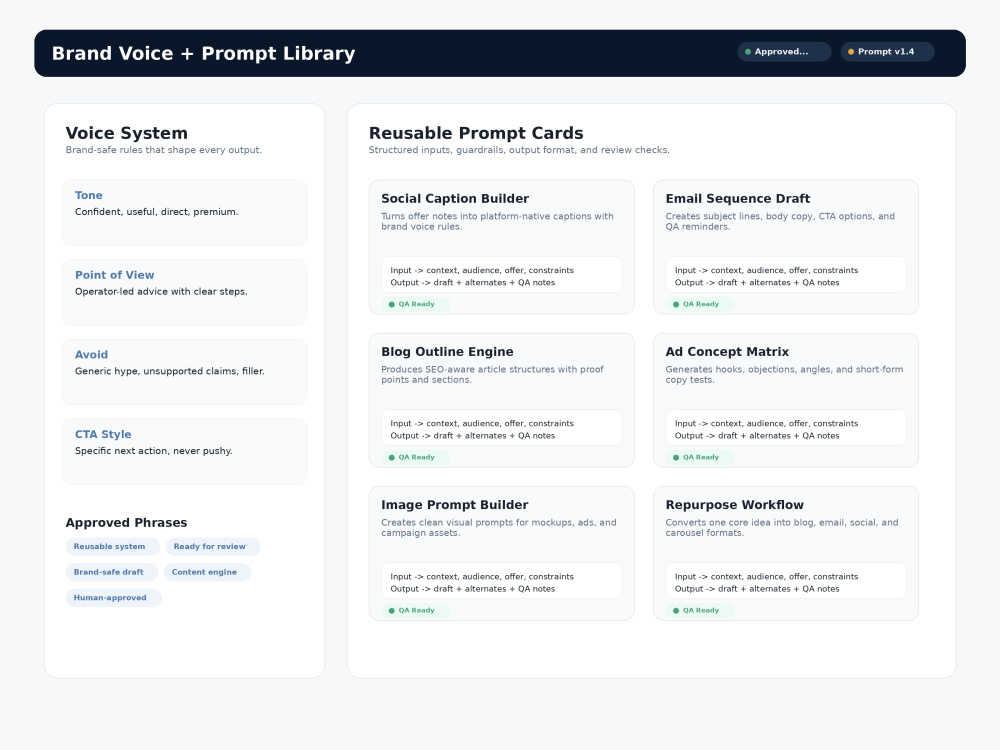Open the Social Caption Builder card title

tap(455, 199)
